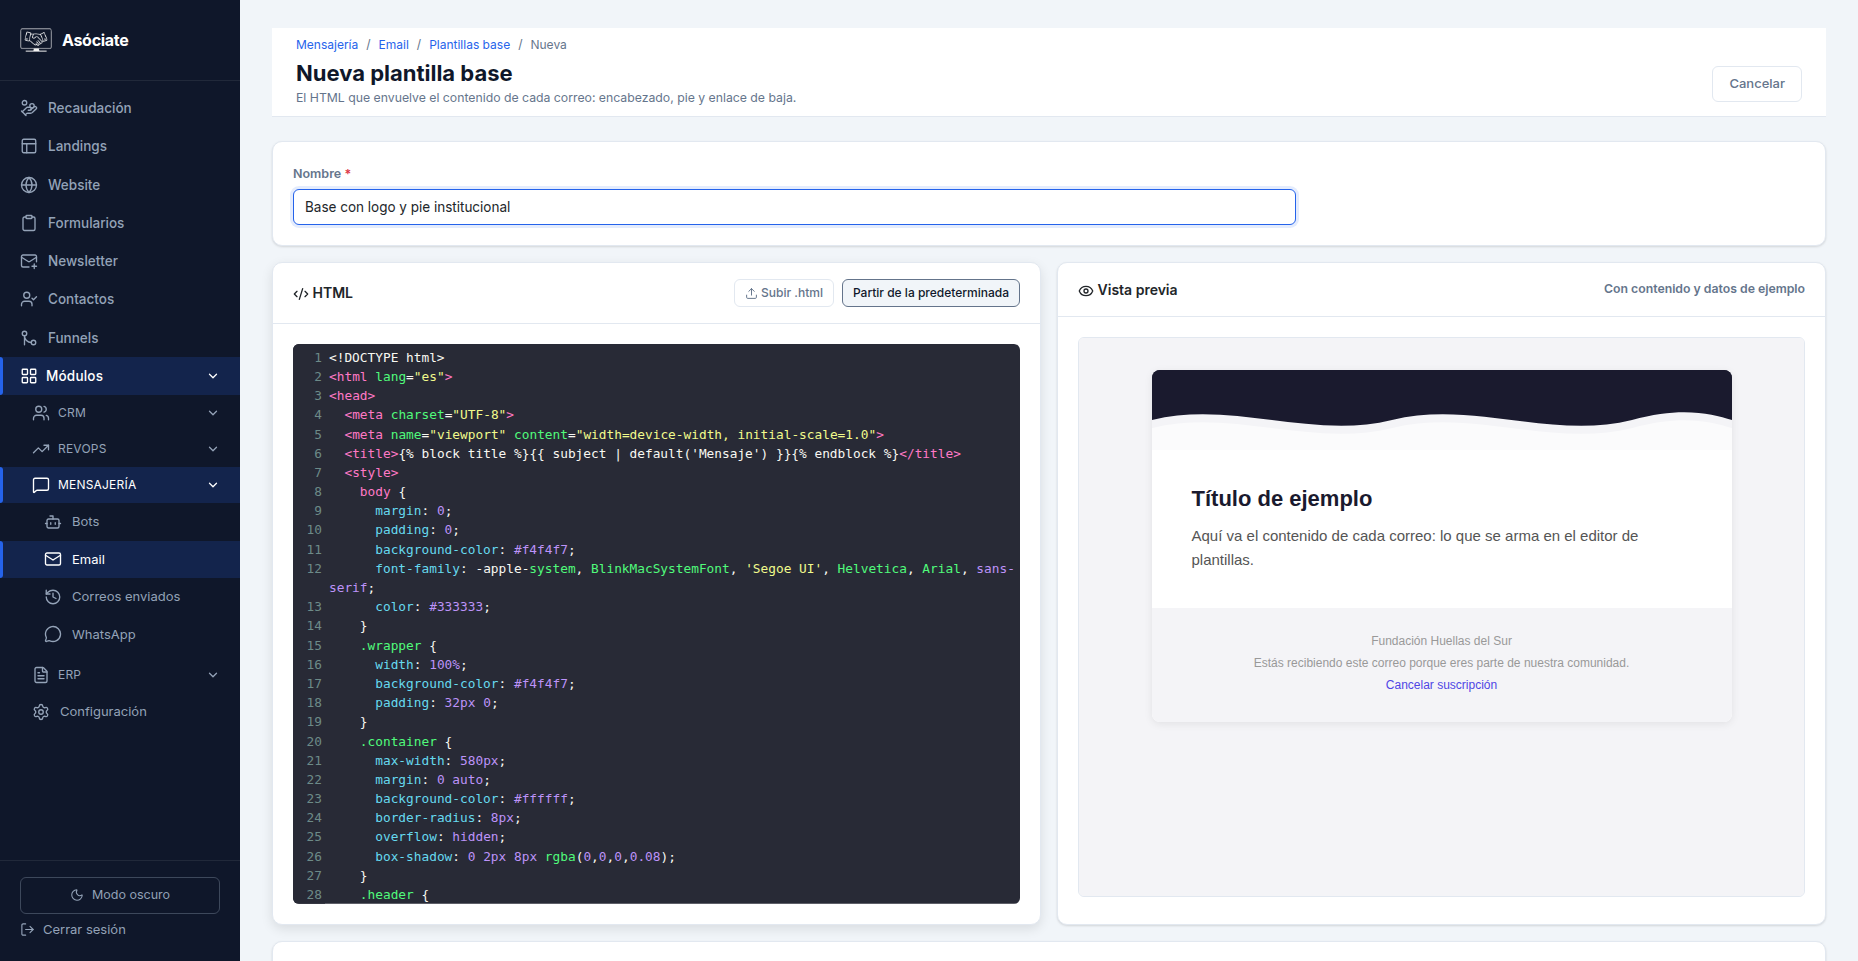Click the Cerrar sesión logout icon
The width and height of the screenshot is (1858, 961).
click(28, 930)
